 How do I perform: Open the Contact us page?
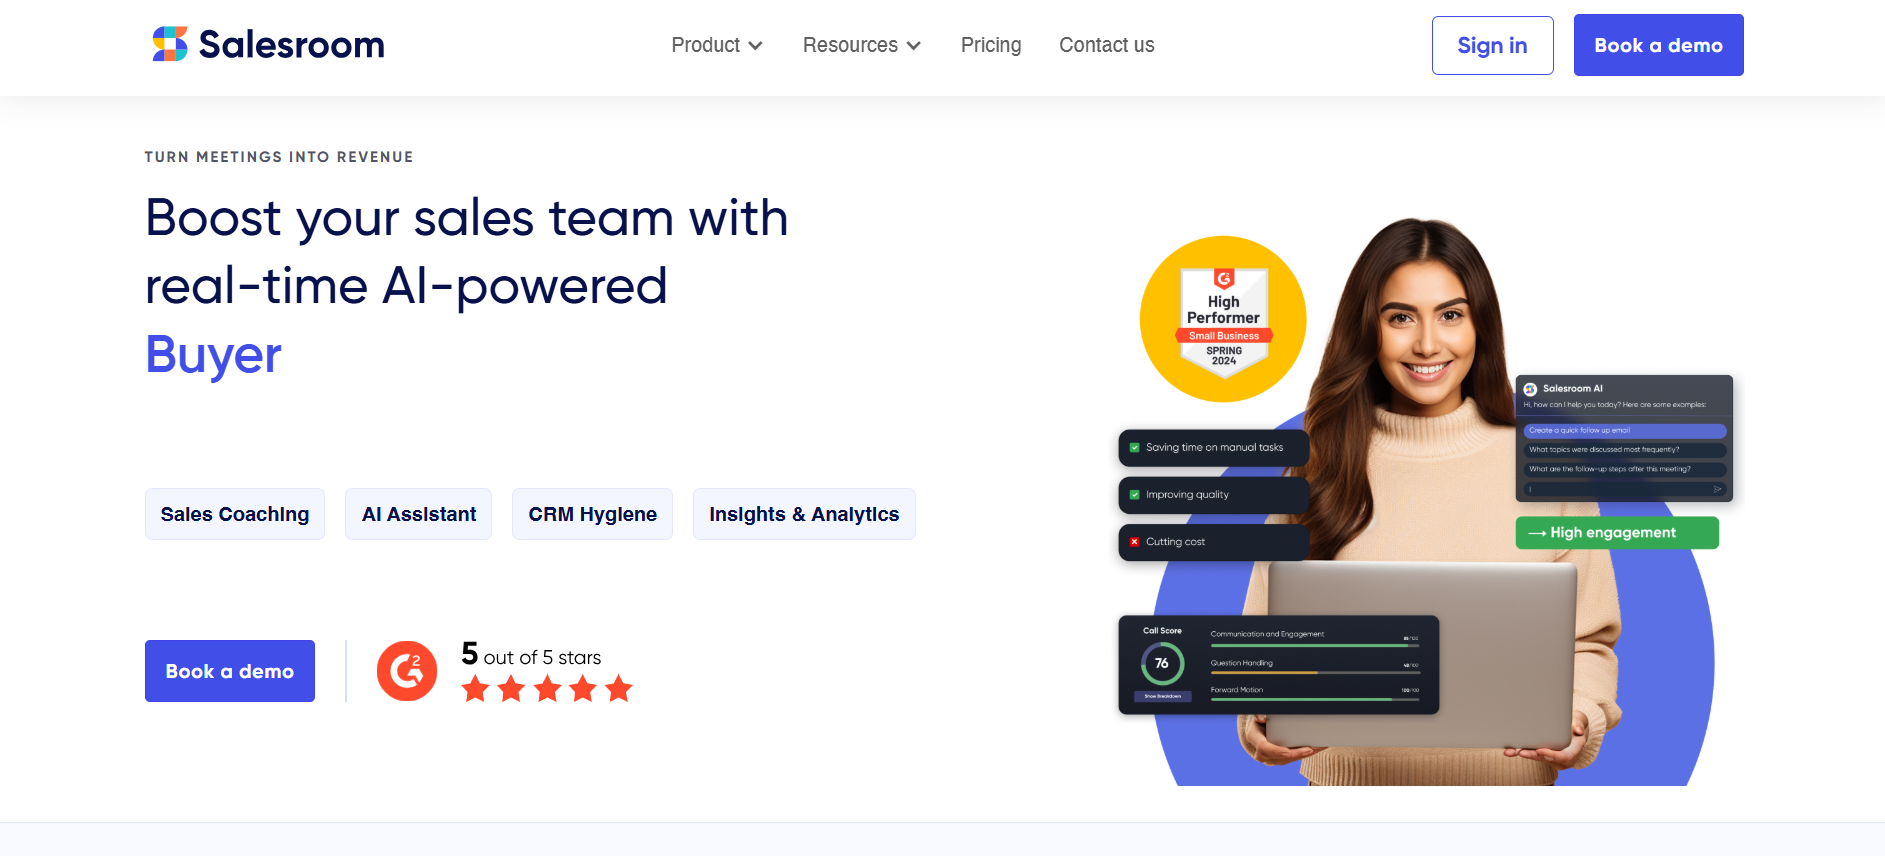tap(1106, 45)
